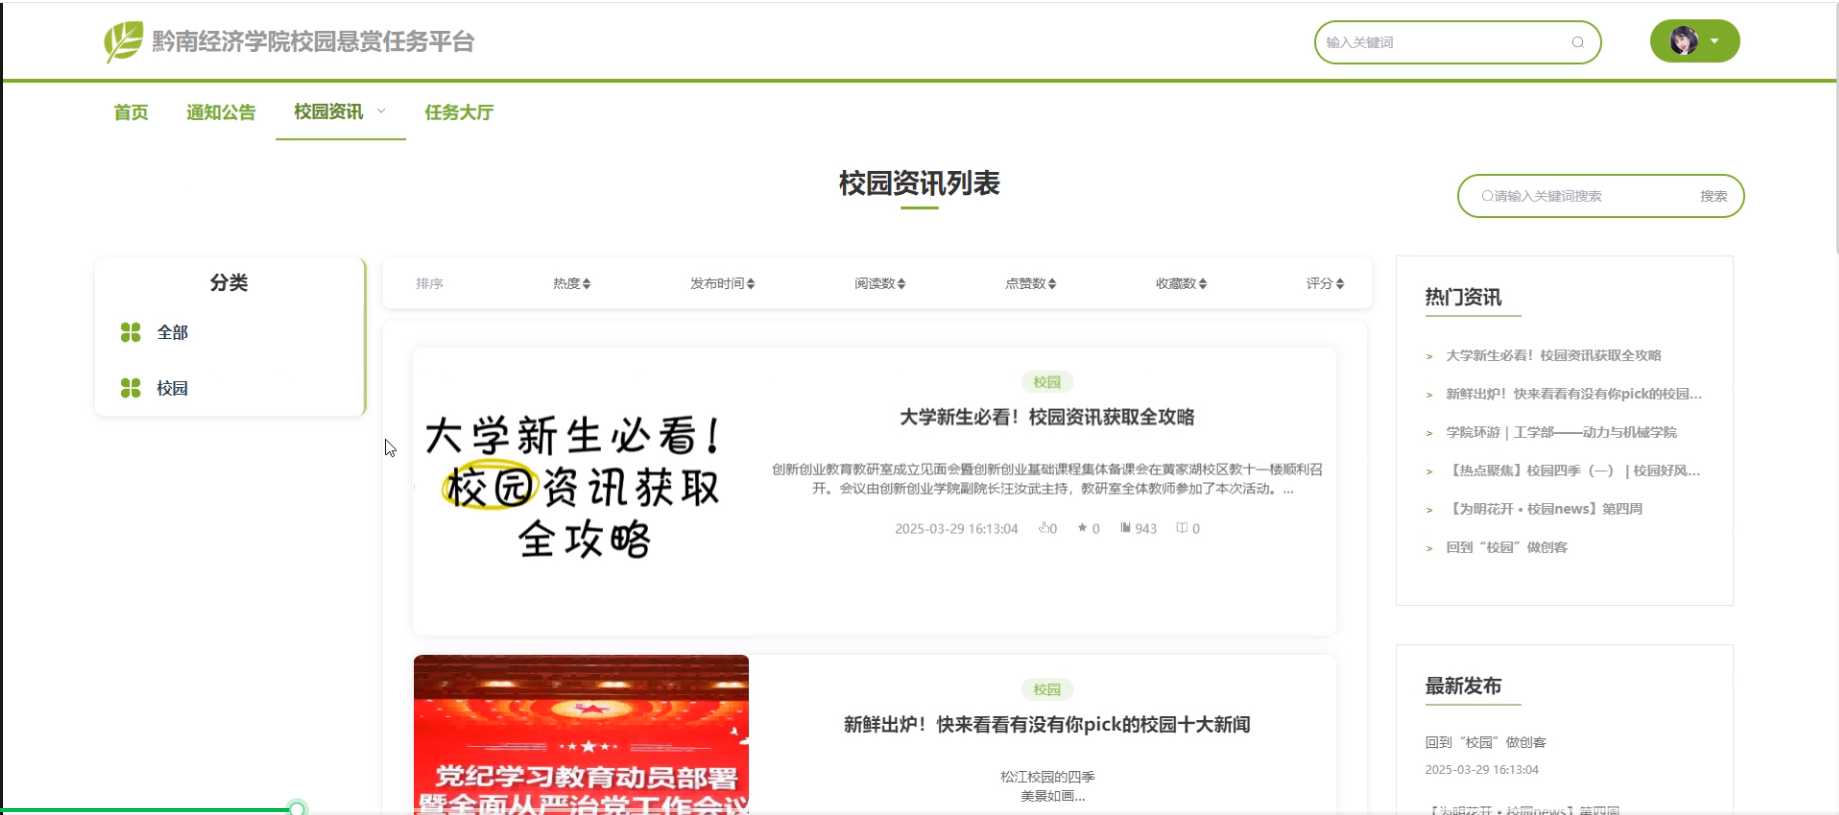Open hot news 回到"校园"做创客
Viewport: 1839px width, 815px height.
(1506, 548)
